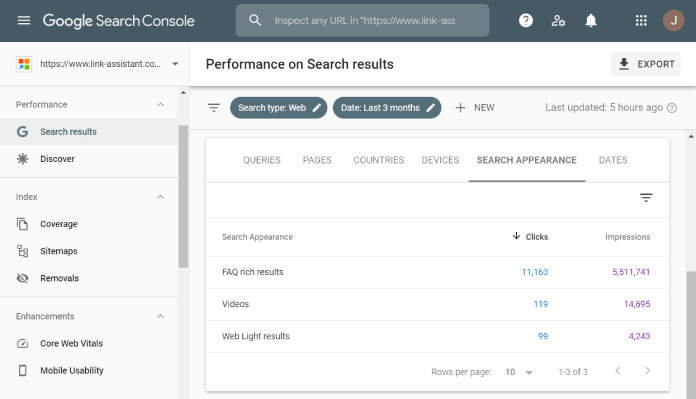Screen dimensions: 696x399
Task: Open users and settings icon
Action: tap(558, 20)
